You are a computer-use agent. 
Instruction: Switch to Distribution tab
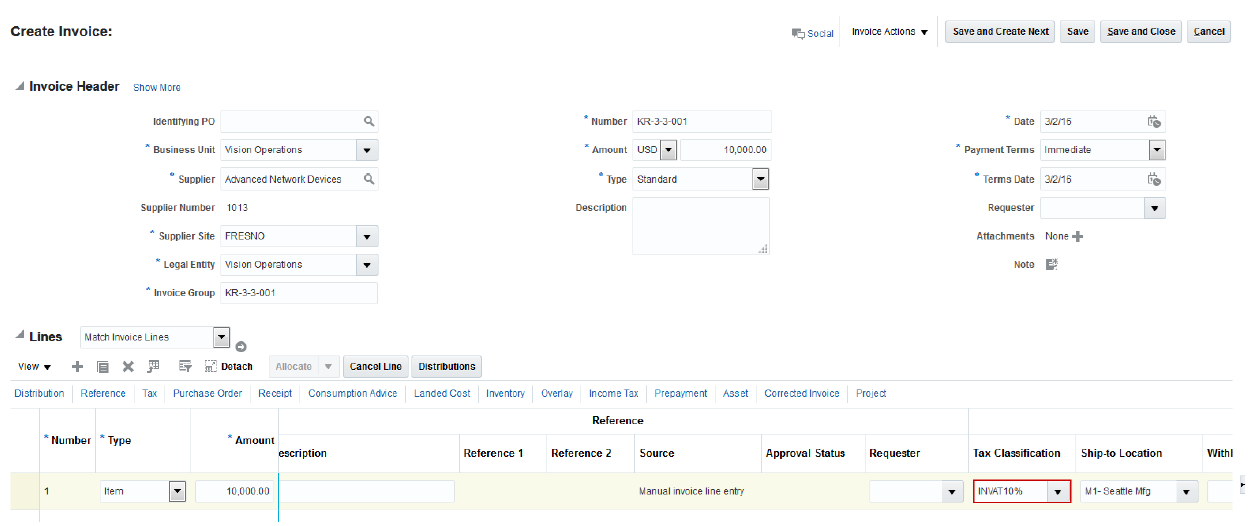(39, 393)
